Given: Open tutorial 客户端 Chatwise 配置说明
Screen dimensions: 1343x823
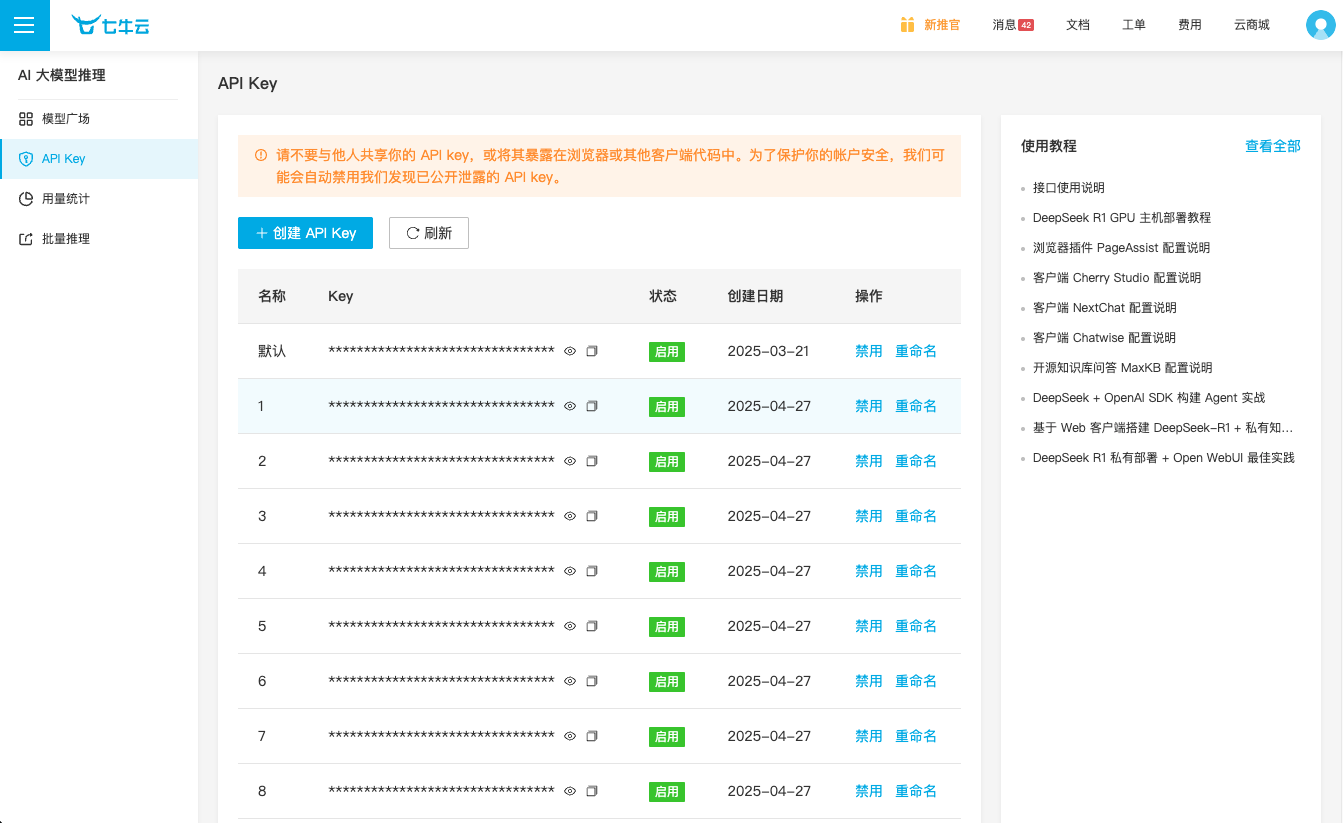Looking at the screenshot, I should click(1104, 338).
